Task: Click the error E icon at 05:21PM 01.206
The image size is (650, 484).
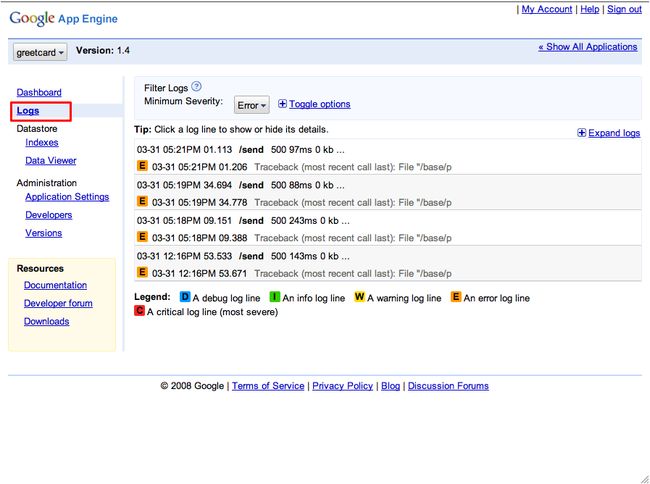Action: (142, 166)
